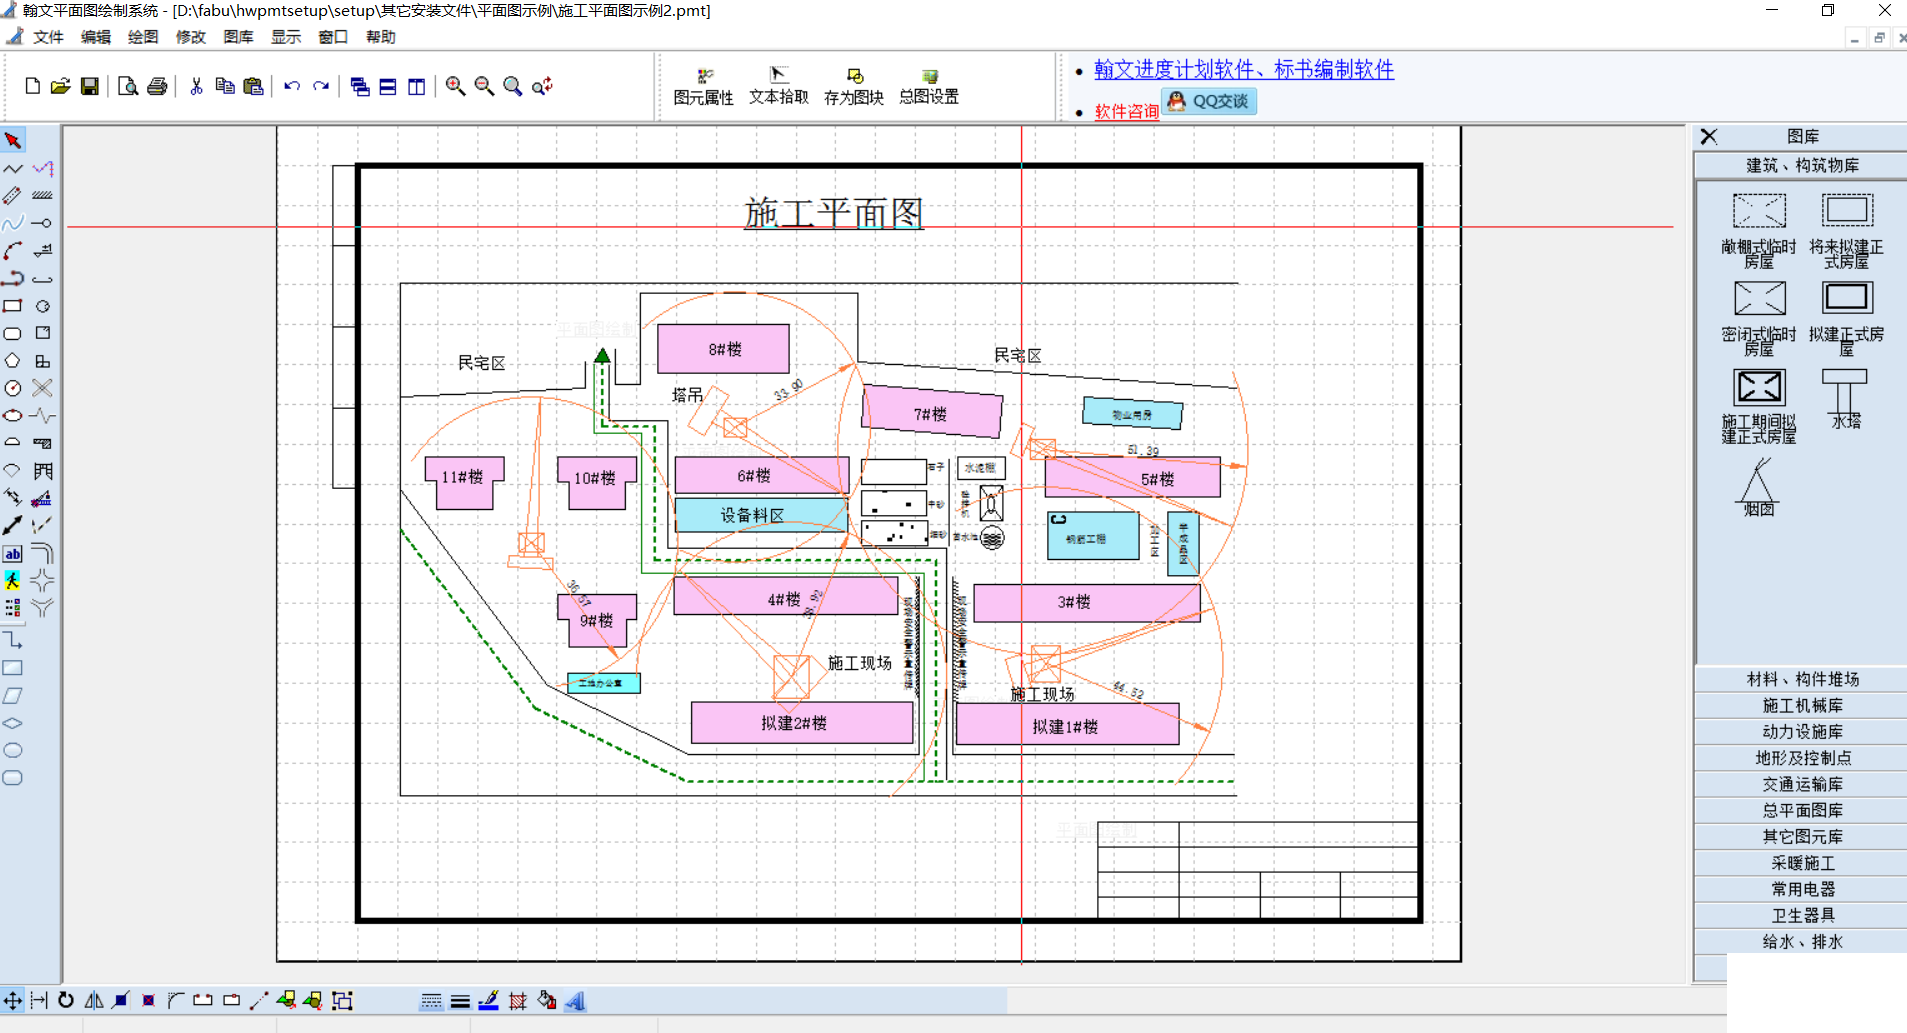
Task: Click the move cross-arrows tool at the bottom
Action: [12, 1000]
